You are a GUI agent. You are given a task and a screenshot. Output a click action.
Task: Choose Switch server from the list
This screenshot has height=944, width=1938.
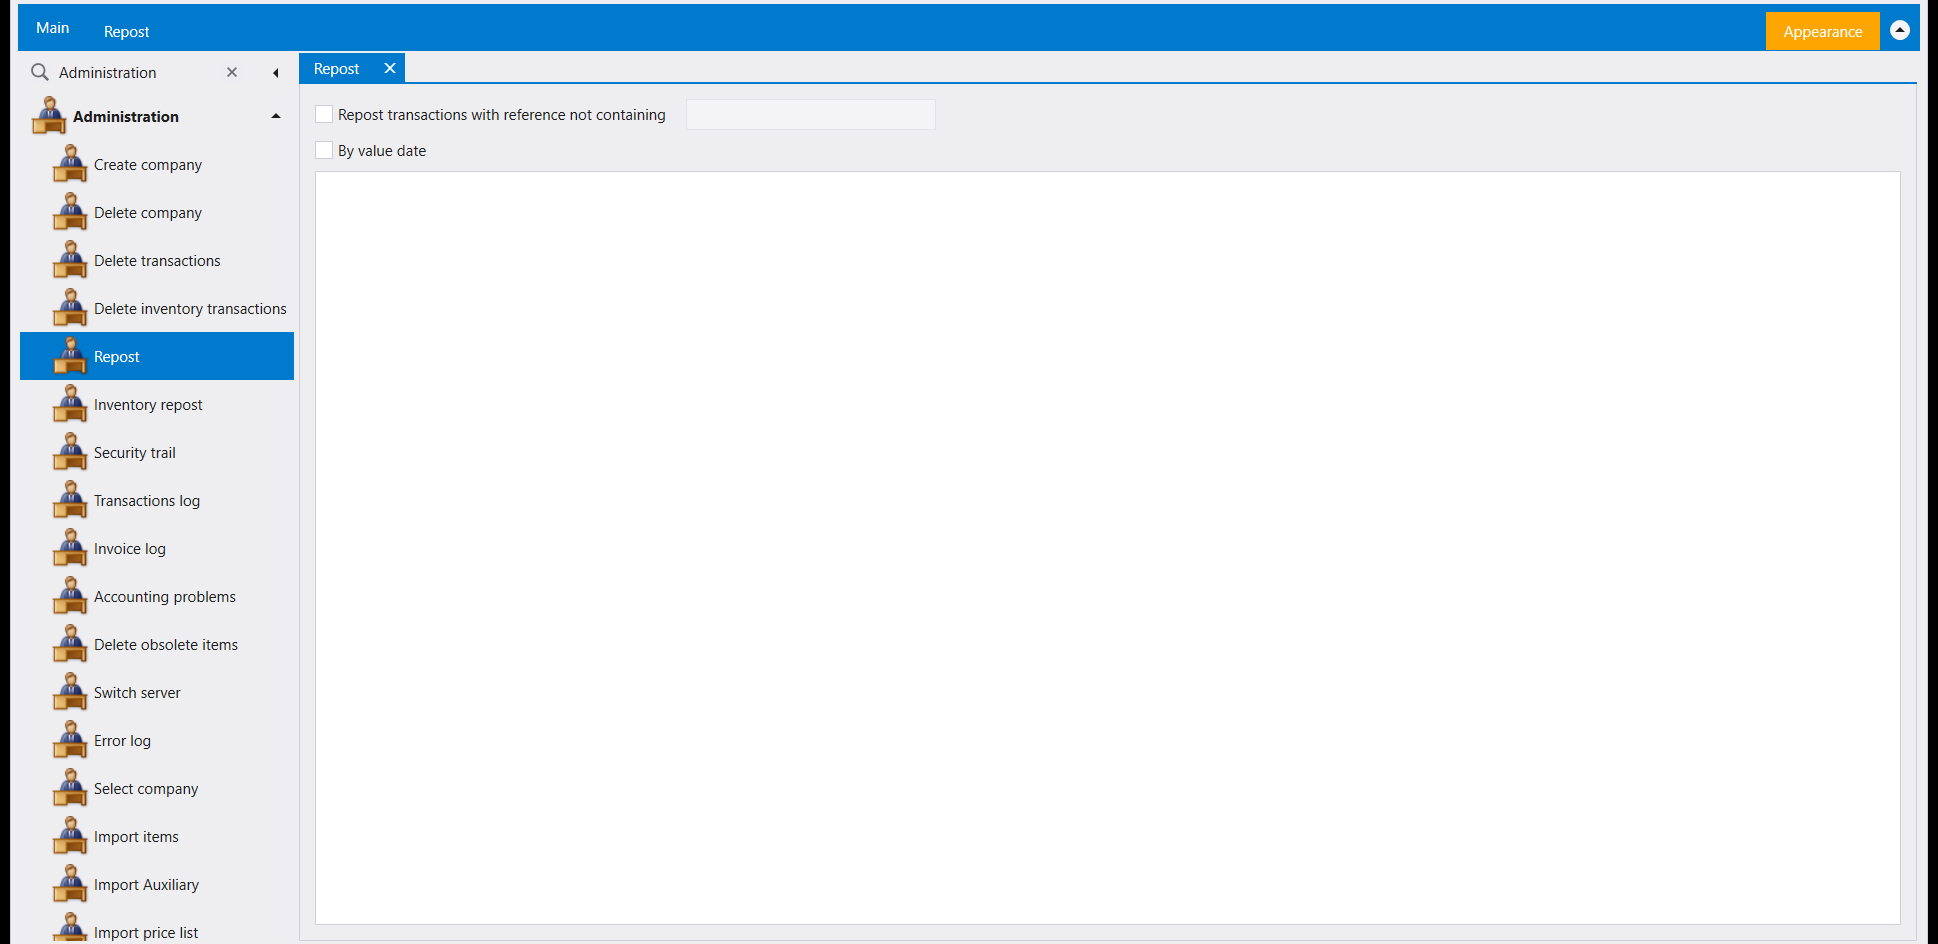click(x=157, y=692)
